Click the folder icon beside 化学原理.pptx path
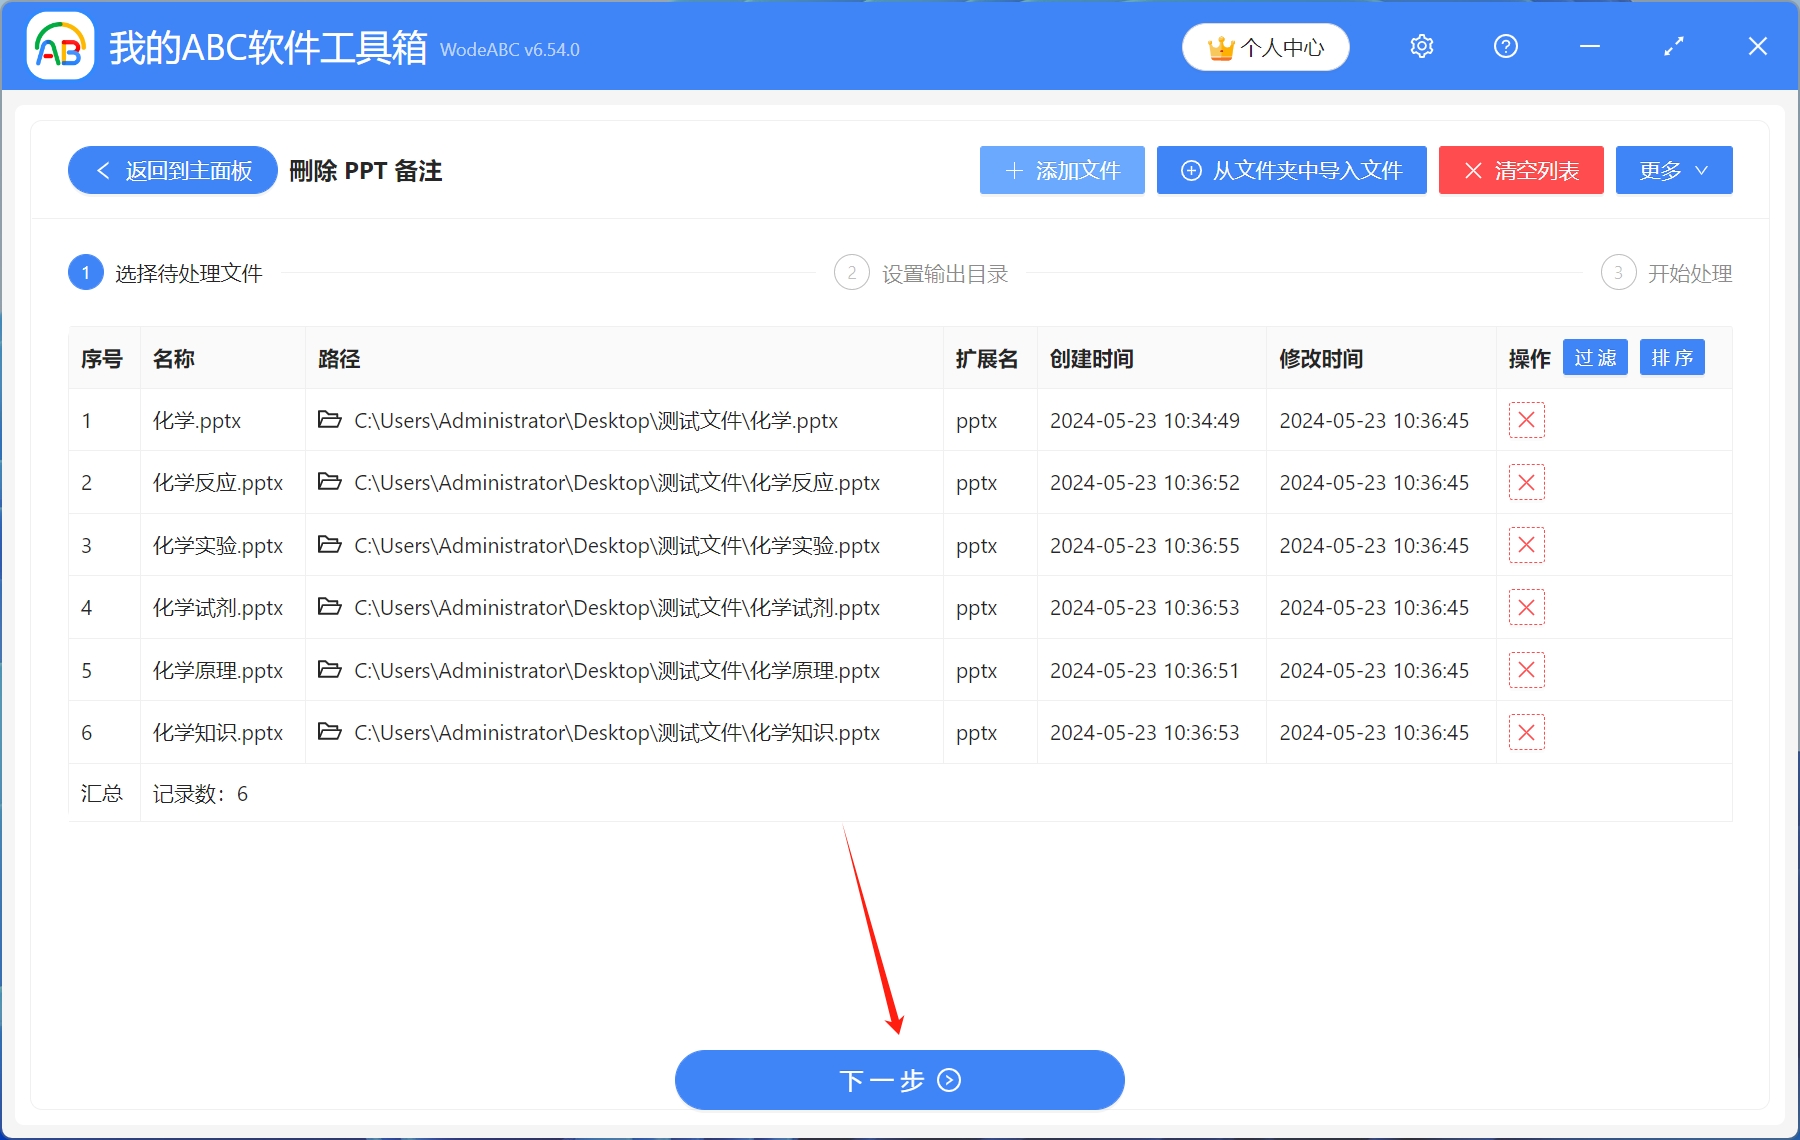 click(330, 670)
